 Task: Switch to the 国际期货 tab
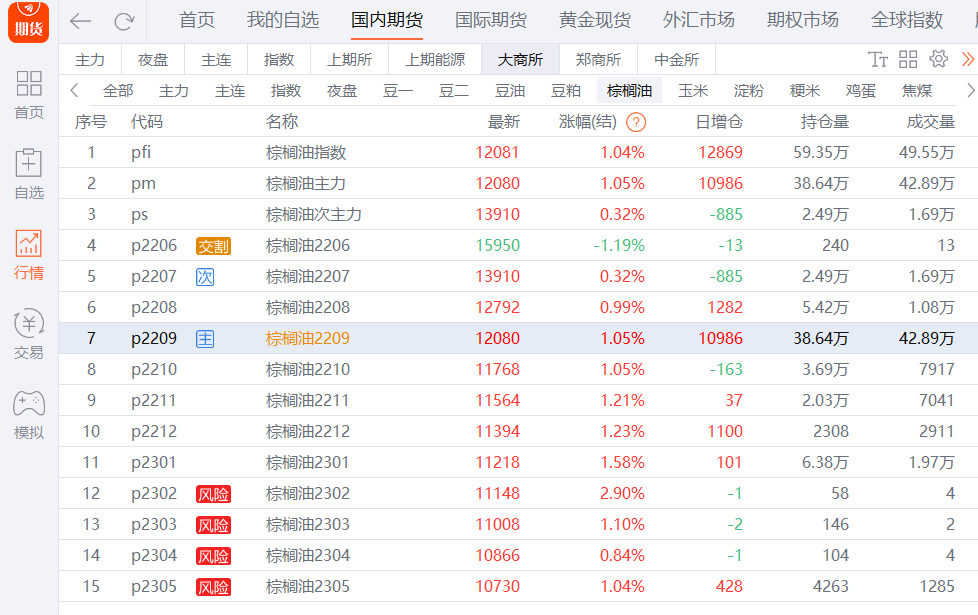pyautogui.click(x=491, y=20)
